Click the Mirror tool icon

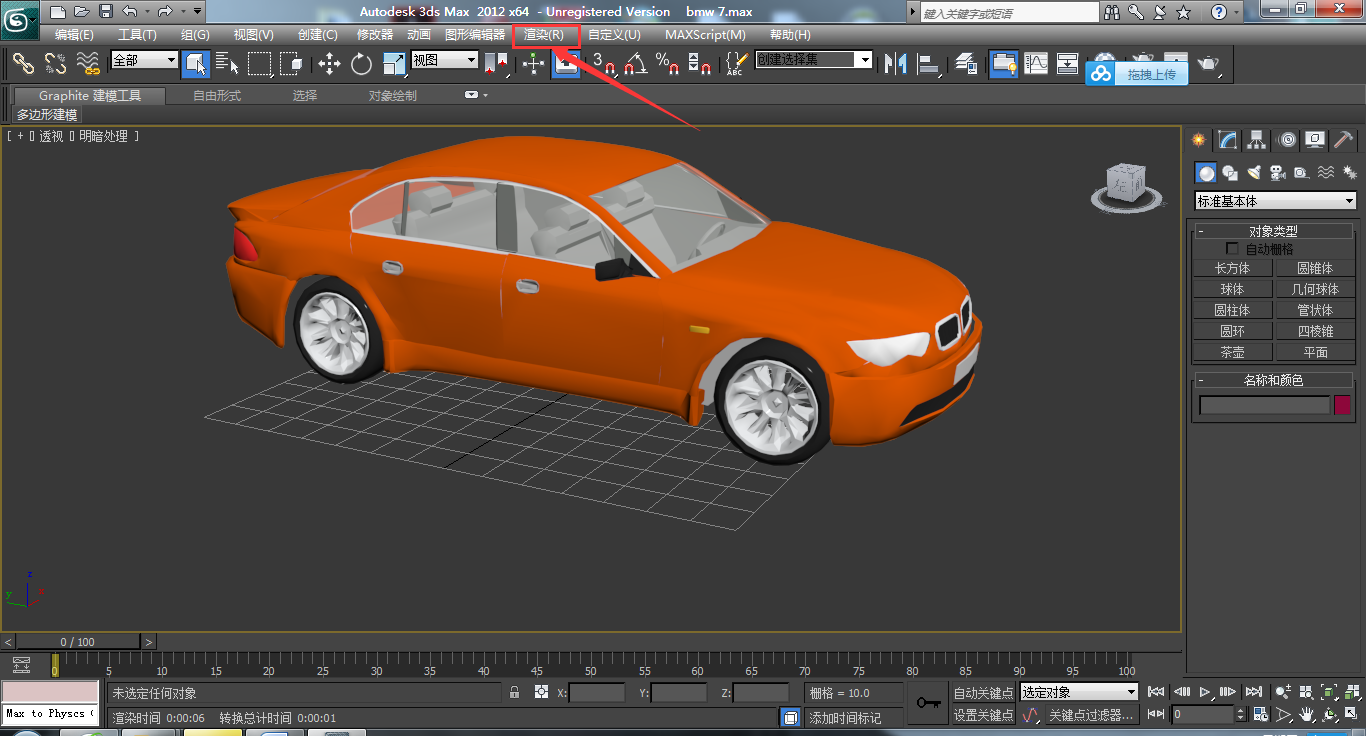click(x=895, y=65)
